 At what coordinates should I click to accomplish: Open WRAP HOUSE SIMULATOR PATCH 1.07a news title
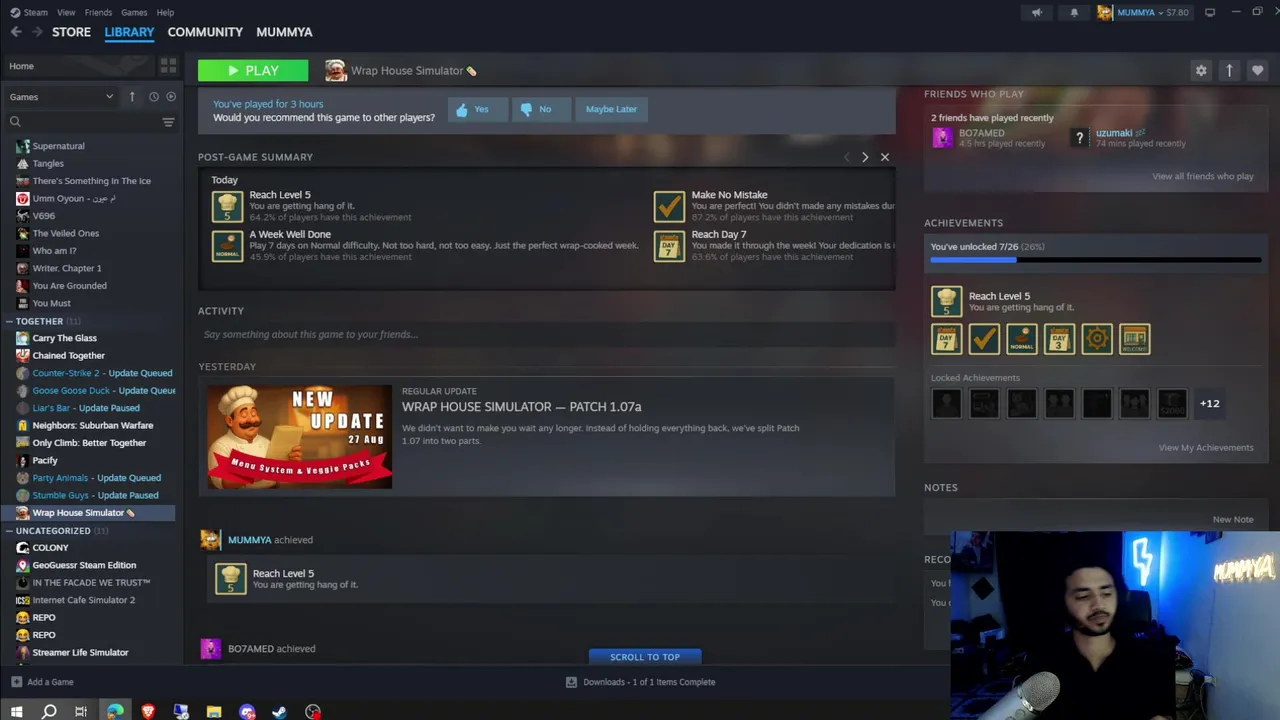click(521, 407)
